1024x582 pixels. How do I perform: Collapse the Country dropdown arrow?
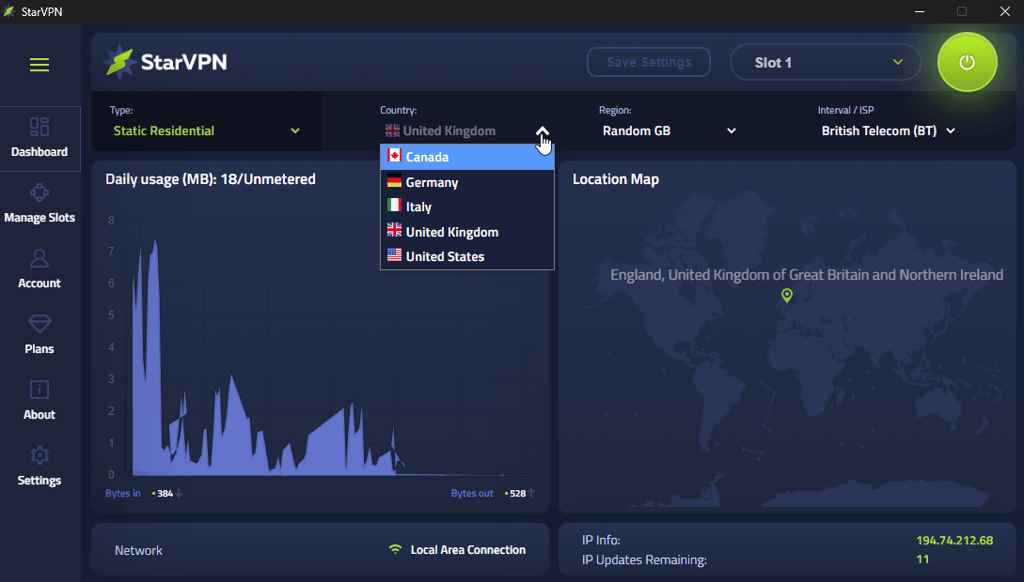(542, 131)
